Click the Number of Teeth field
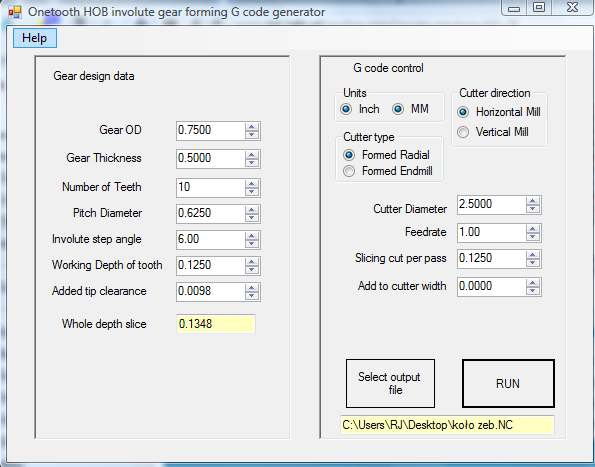Image resolution: width=595 pixels, height=467 pixels. [x=210, y=187]
